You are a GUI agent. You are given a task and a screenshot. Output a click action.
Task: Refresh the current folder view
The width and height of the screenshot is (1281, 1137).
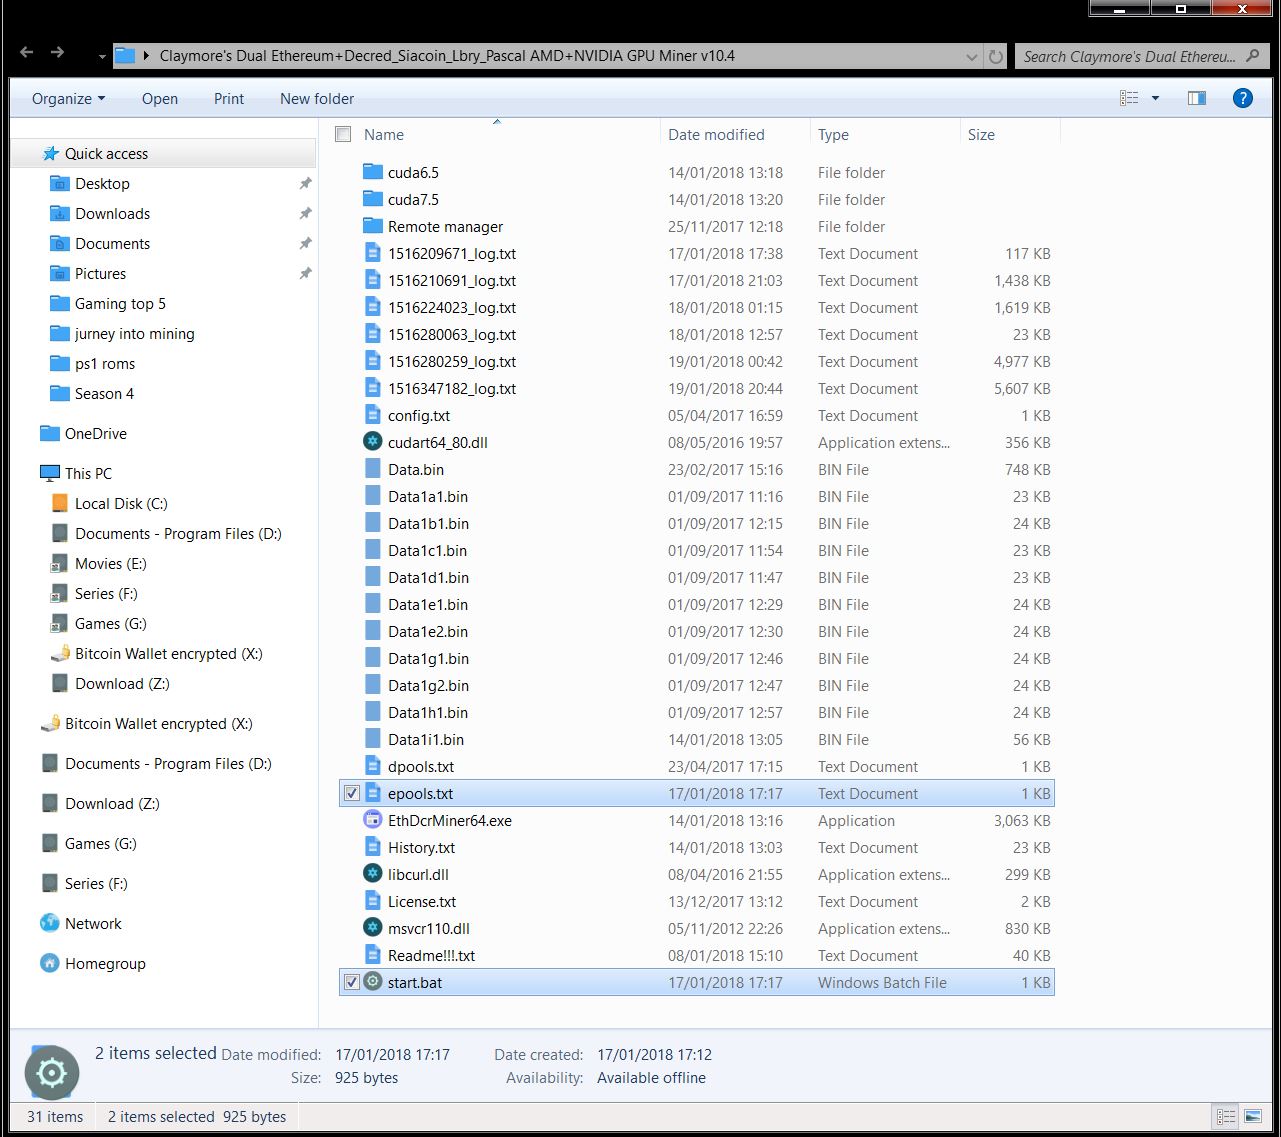(x=996, y=57)
